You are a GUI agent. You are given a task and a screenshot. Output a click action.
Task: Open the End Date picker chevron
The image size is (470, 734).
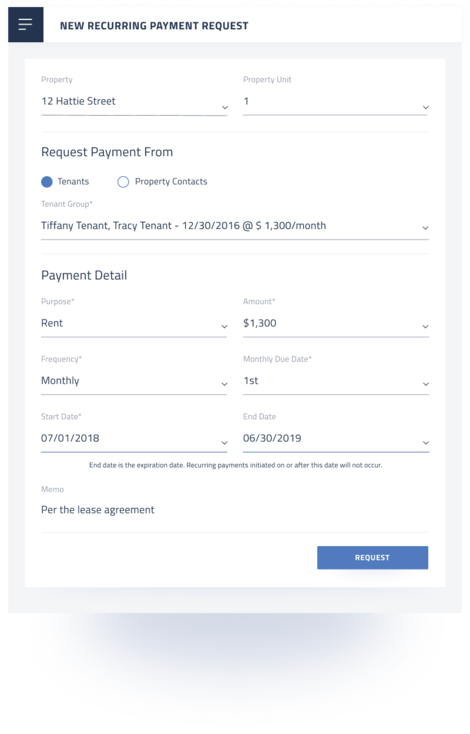pos(426,442)
